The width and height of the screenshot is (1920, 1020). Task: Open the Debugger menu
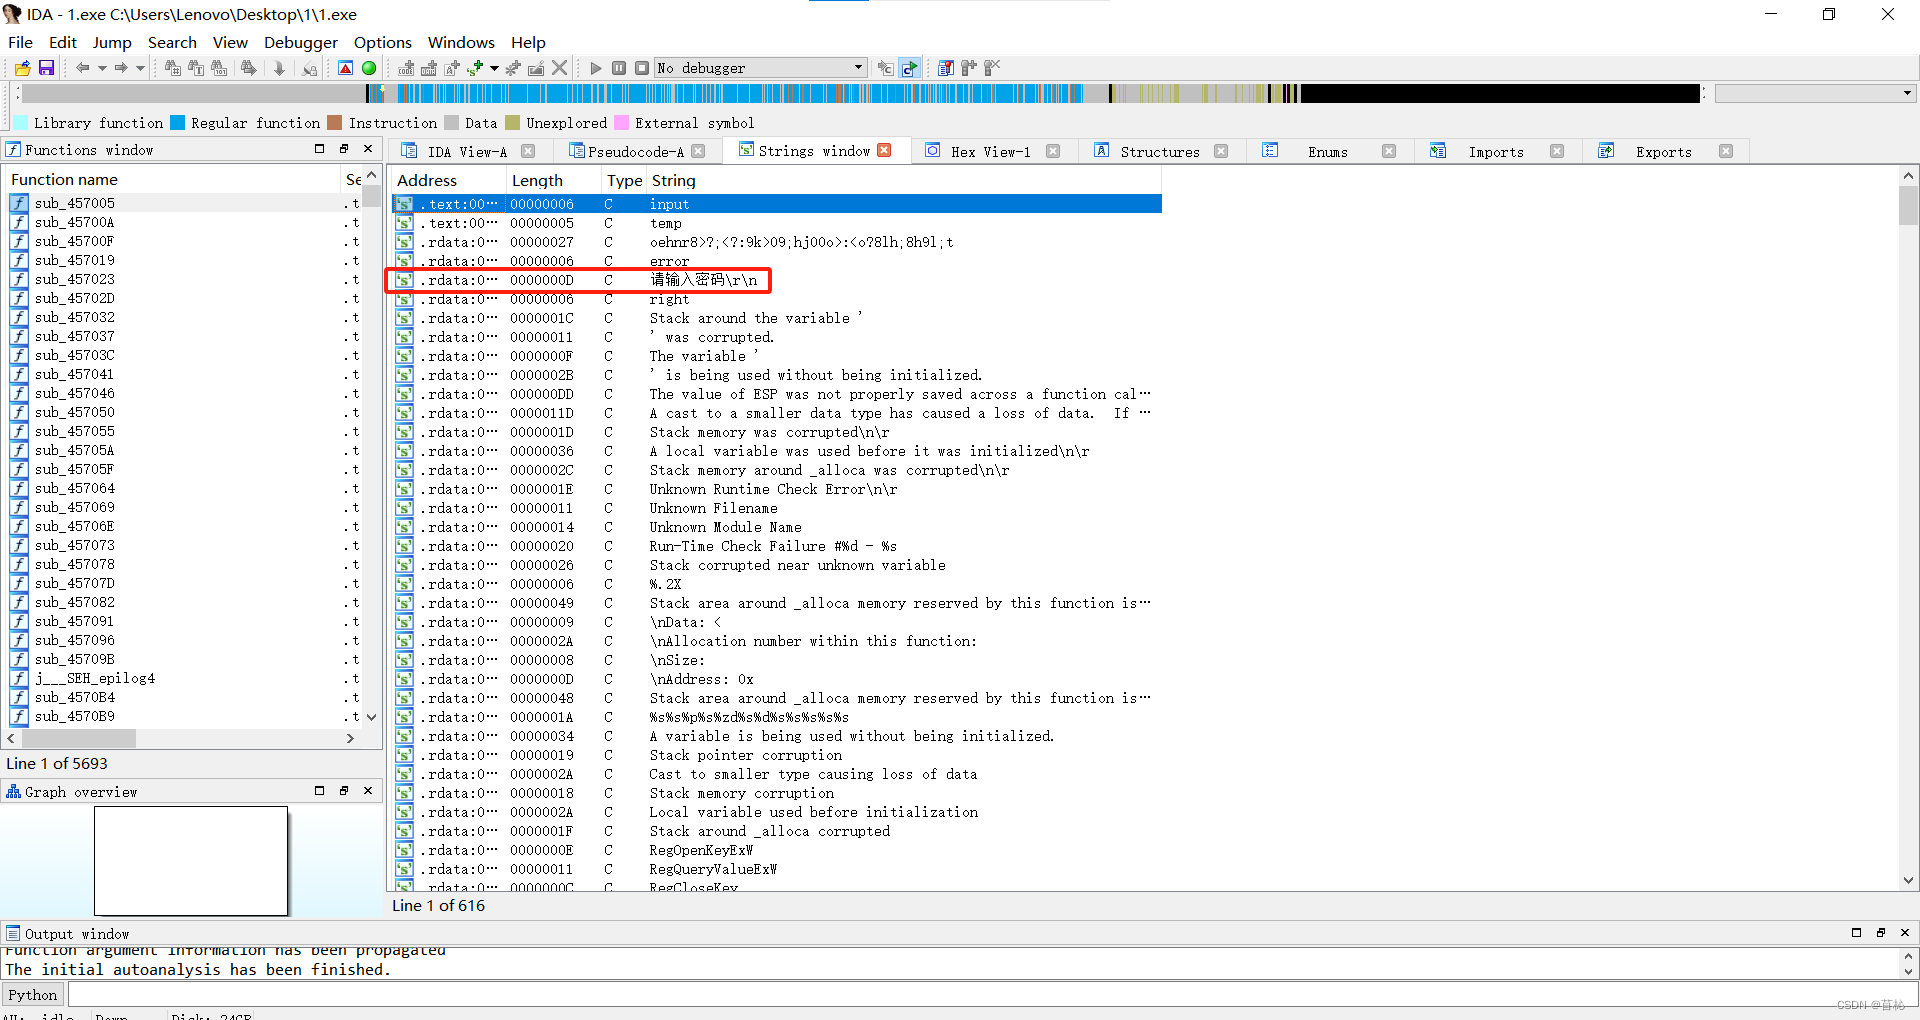tap(300, 42)
